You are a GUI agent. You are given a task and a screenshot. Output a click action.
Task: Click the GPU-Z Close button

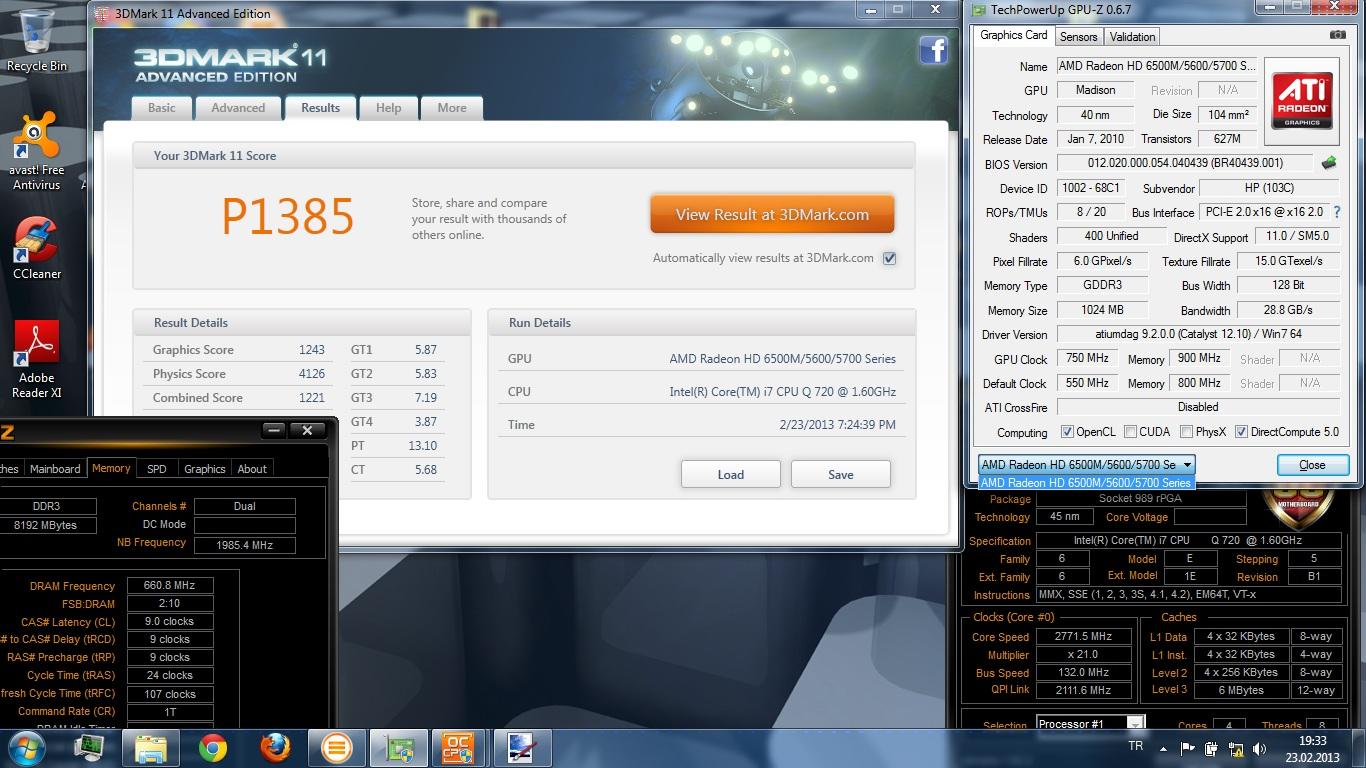(x=1312, y=465)
